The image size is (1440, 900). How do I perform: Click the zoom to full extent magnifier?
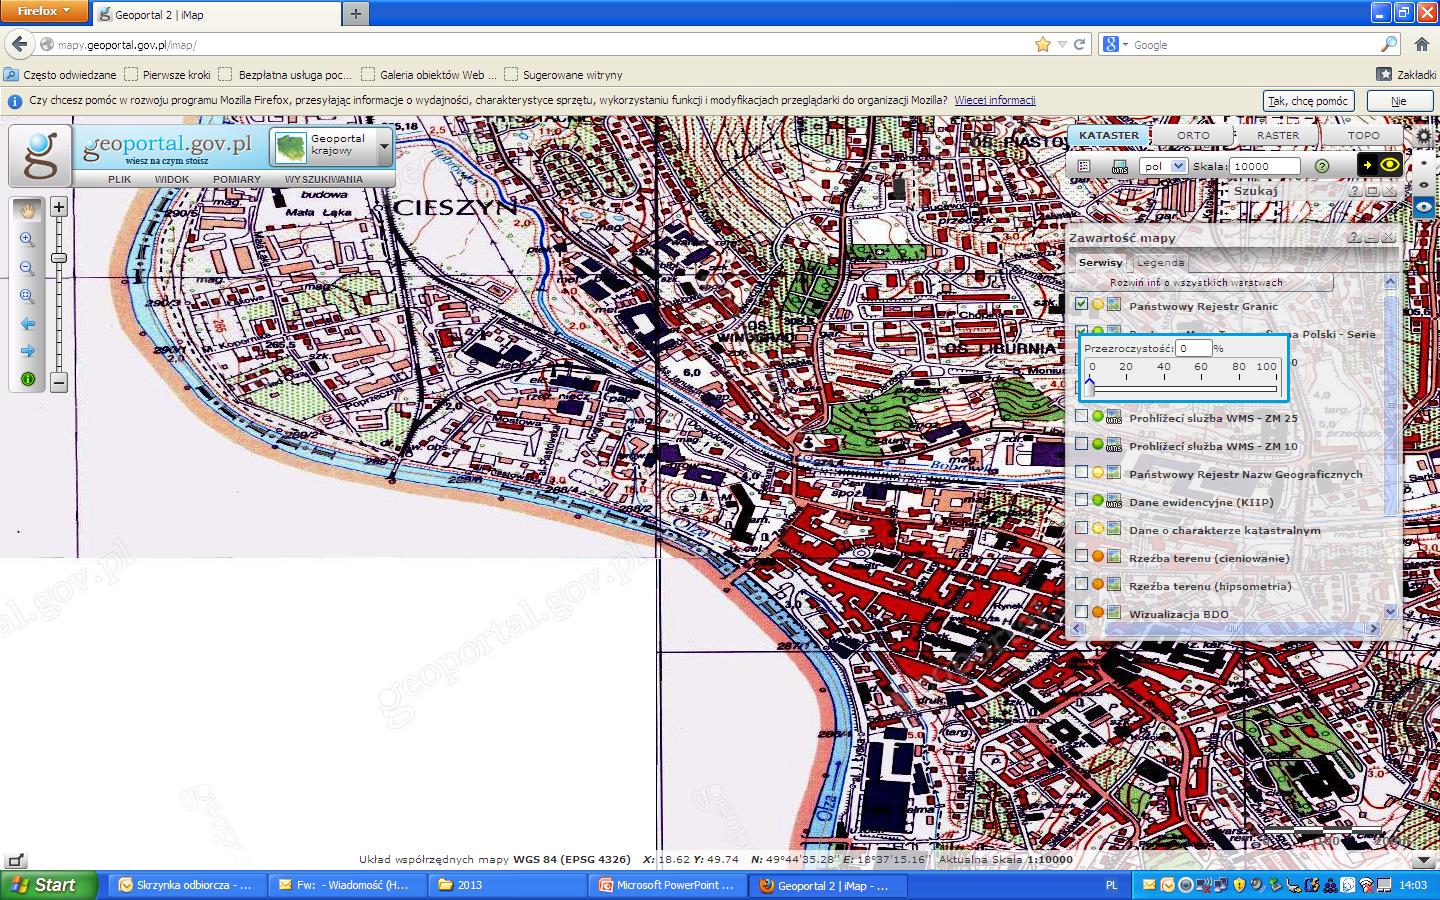(27, 296)
